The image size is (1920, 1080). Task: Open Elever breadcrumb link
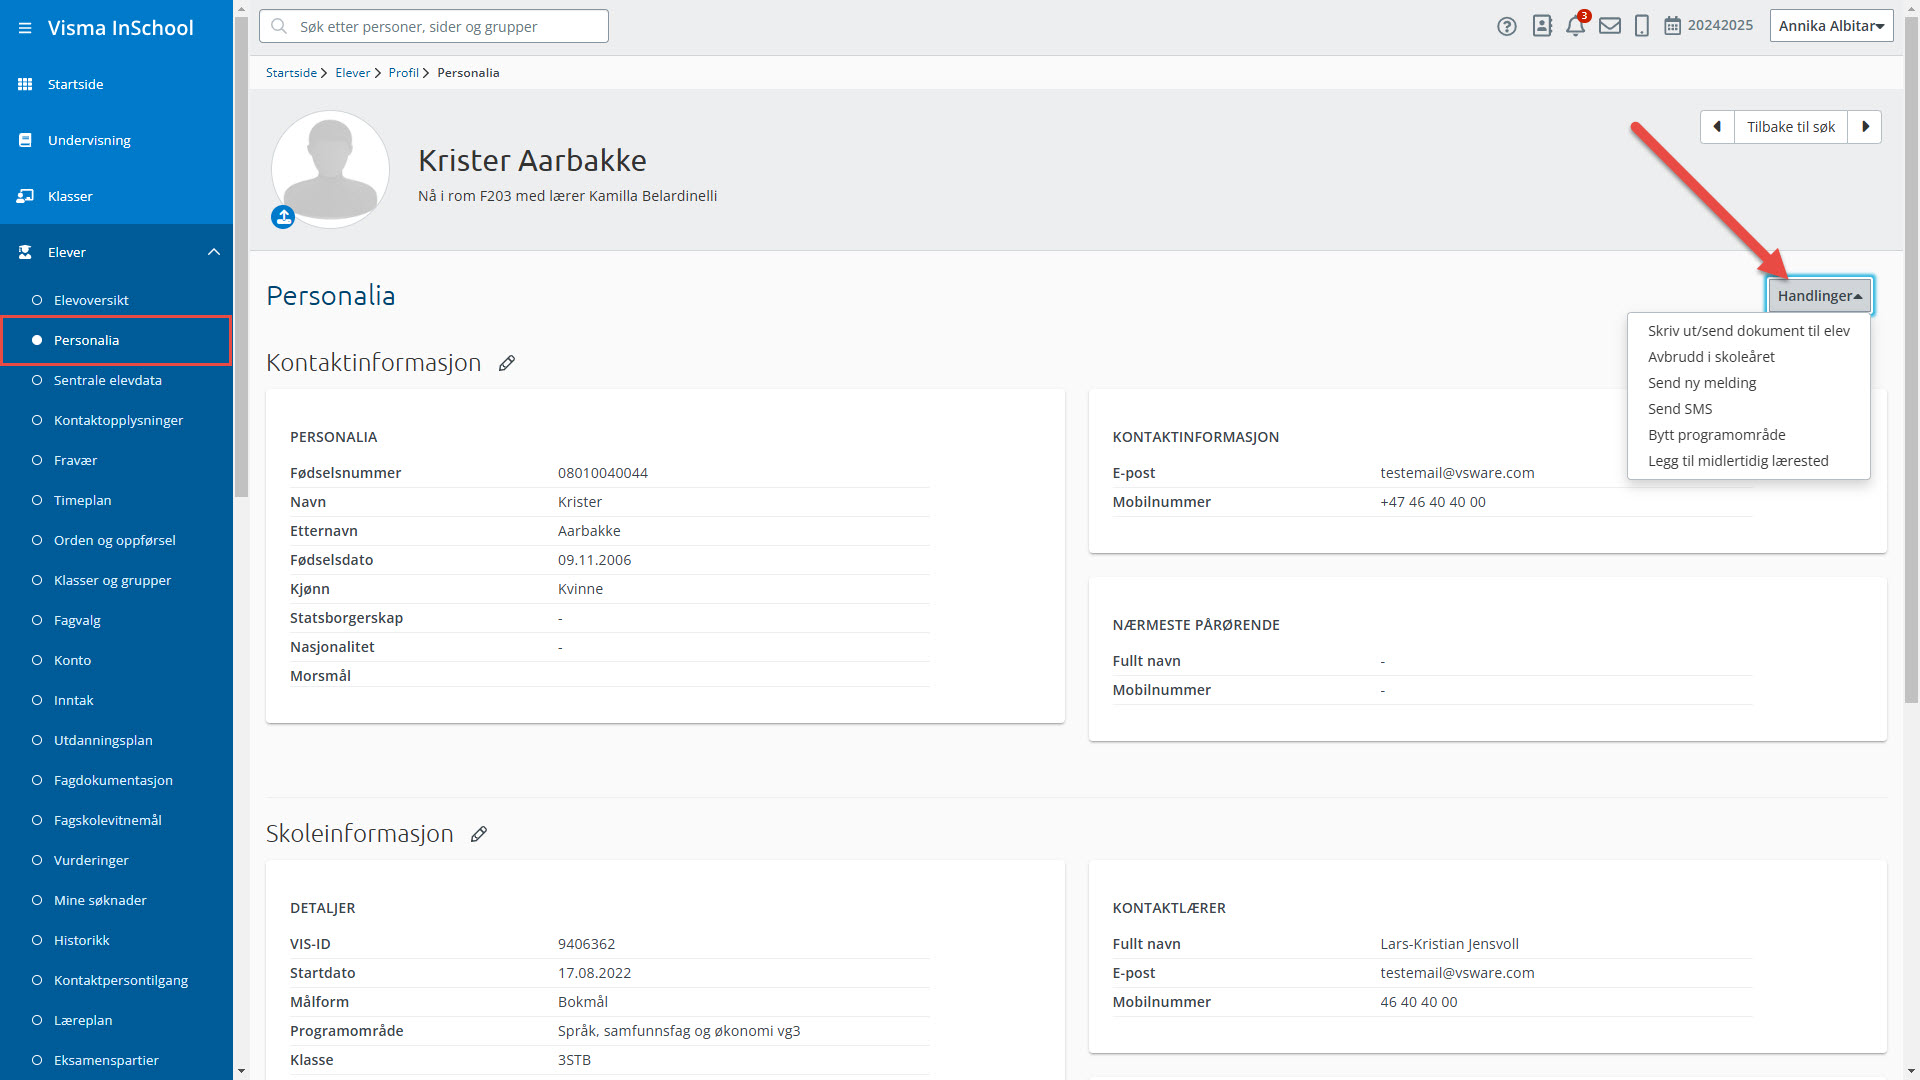click(x=352, y=73)
